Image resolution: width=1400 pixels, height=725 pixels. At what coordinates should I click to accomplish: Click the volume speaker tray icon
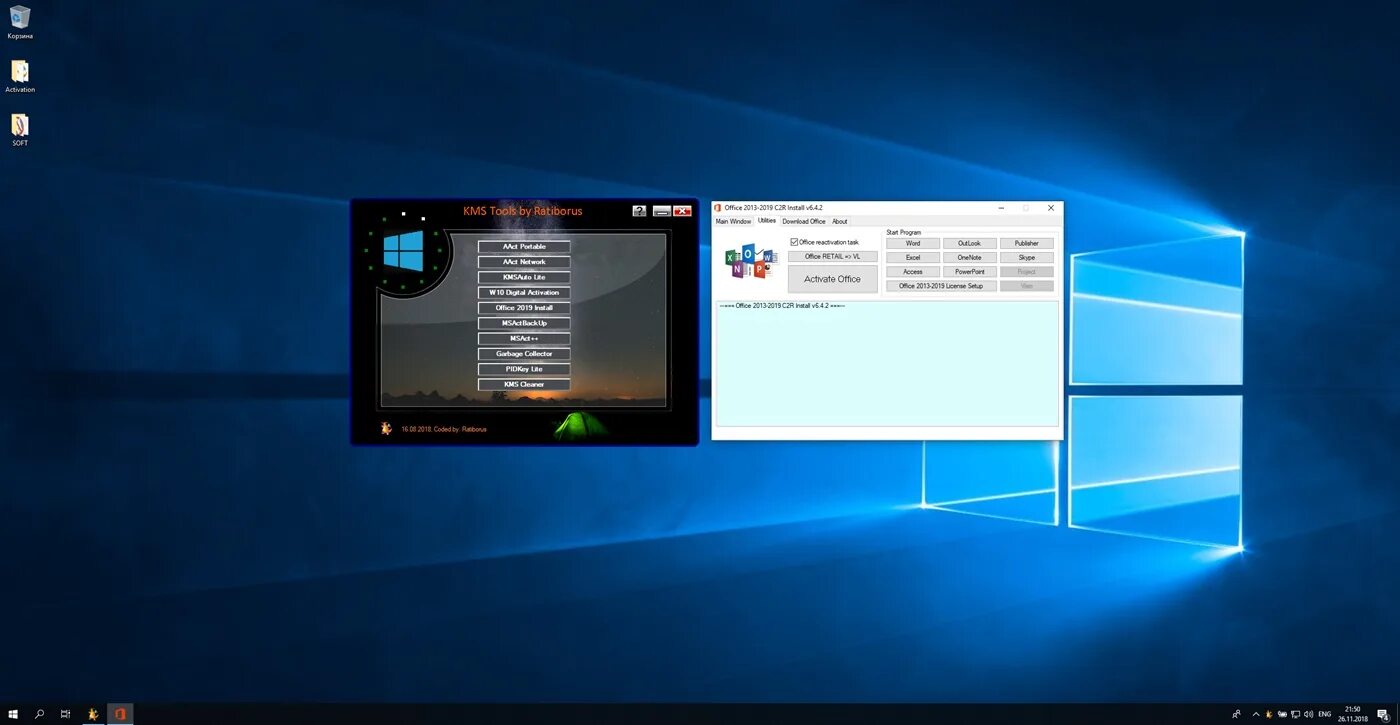[x=1308, y=714]
